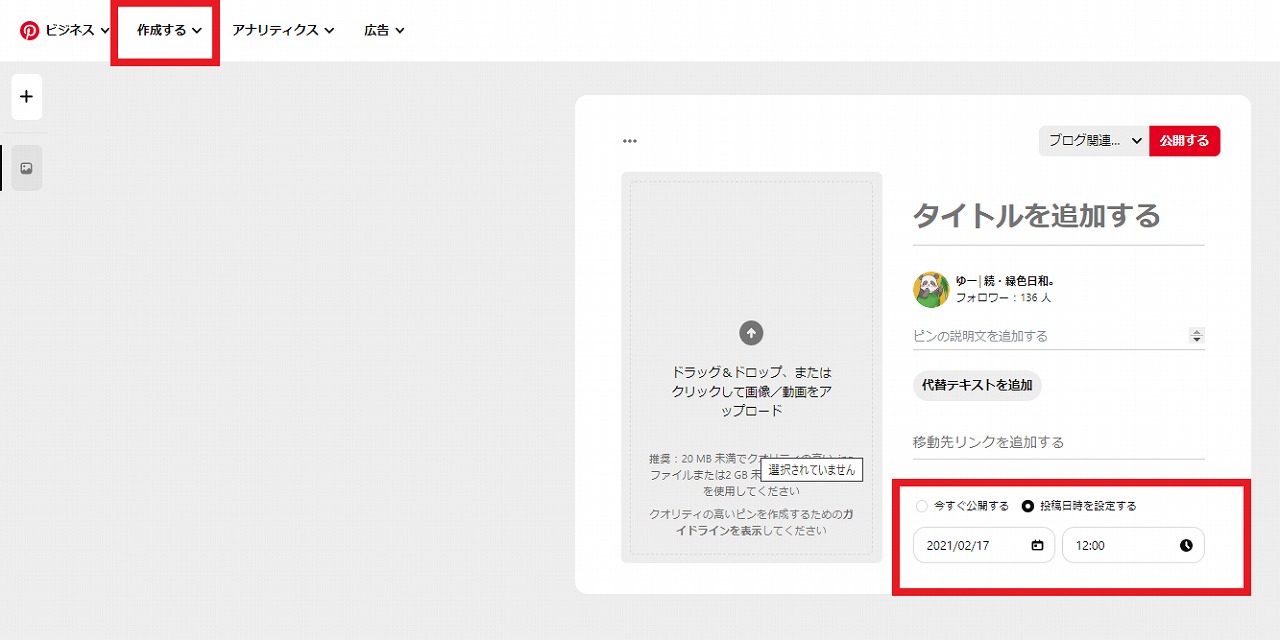Open the calendar icon in date field
Screen dimensions: 1280x640
click(x=1037, y=545)
